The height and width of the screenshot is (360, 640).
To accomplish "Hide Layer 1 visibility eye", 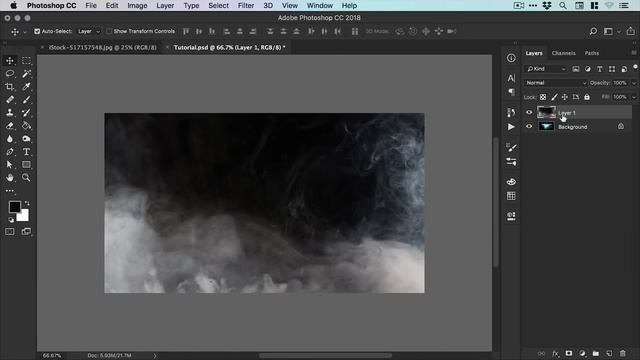I will 529,112.
